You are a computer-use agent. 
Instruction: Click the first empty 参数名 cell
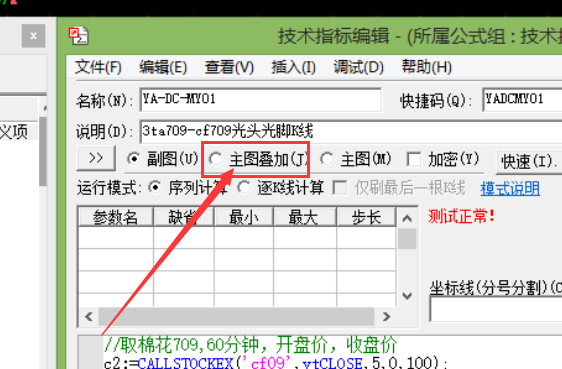pyautogui.click(x=115, y=238)
